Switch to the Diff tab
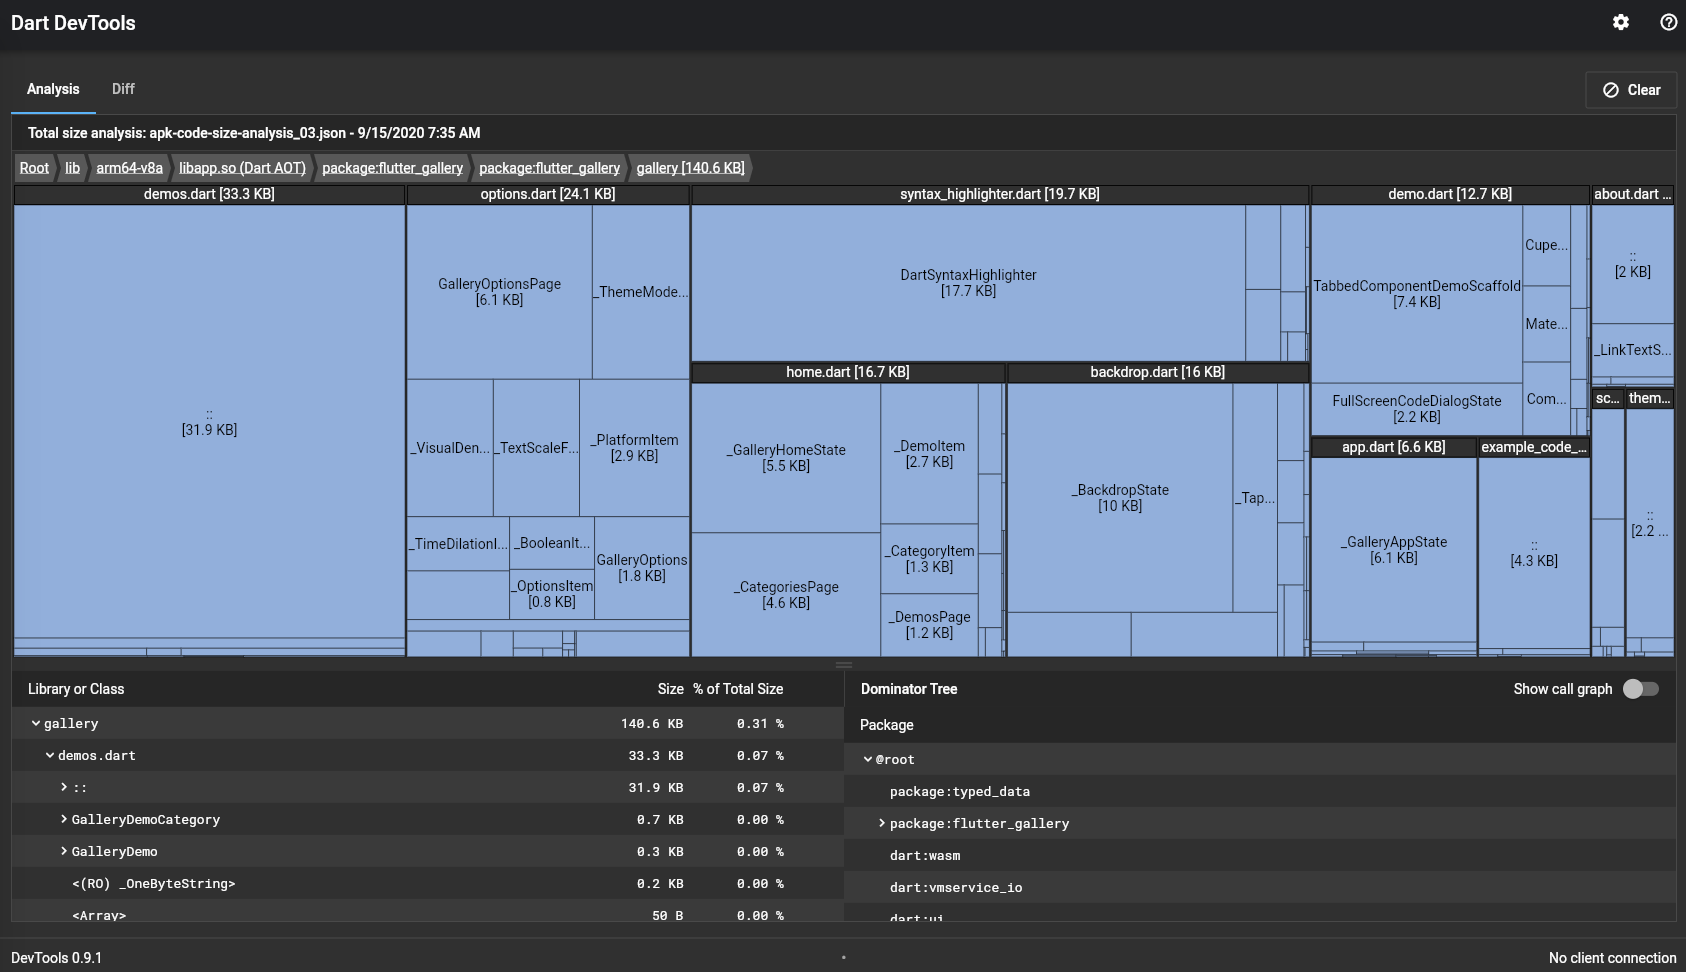1686x972 pixels. (x=122, y=89)
